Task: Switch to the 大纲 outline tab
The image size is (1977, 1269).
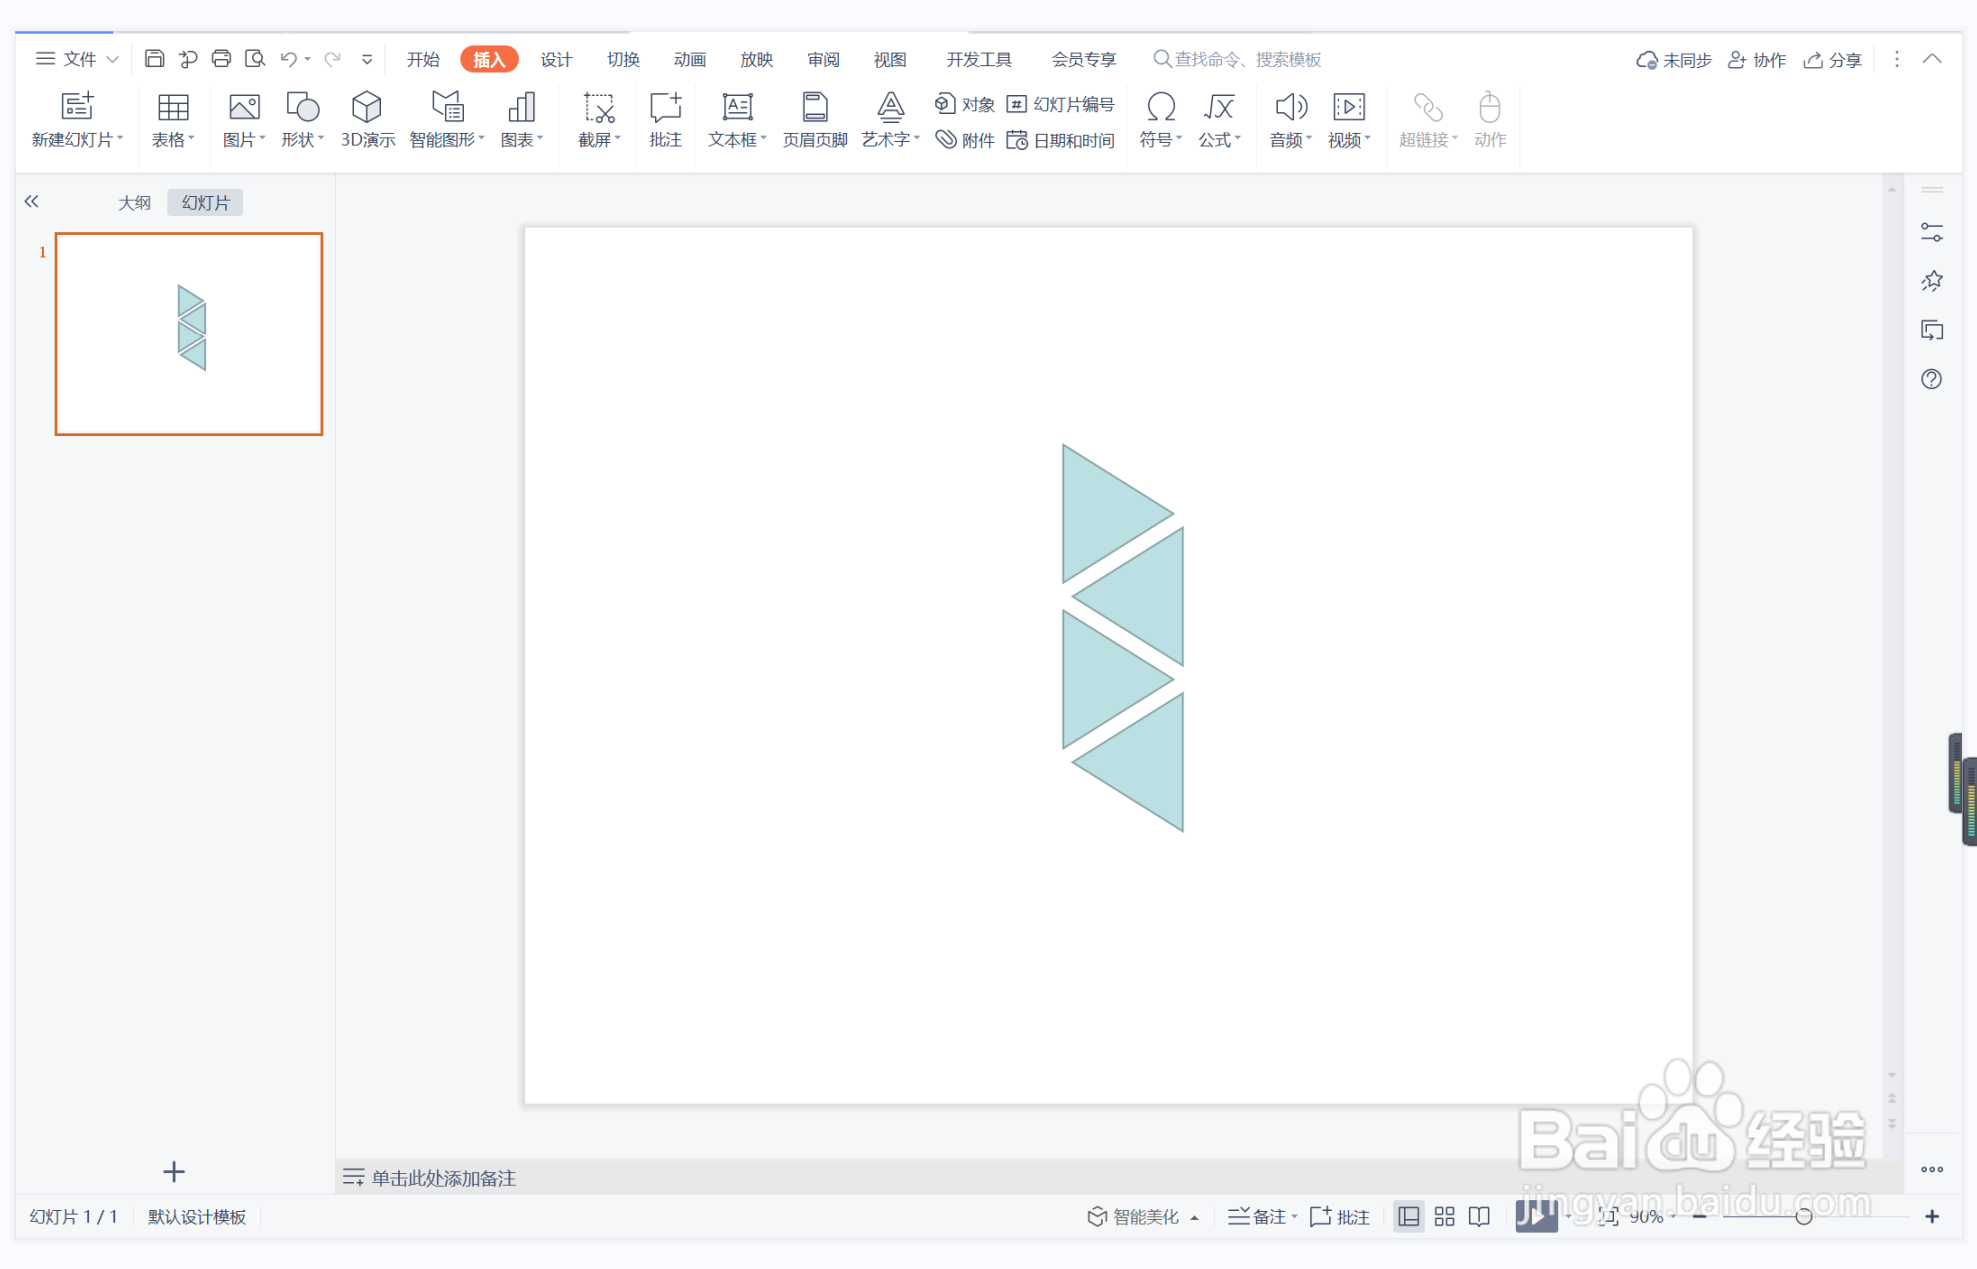Action: tap(134, 202)
